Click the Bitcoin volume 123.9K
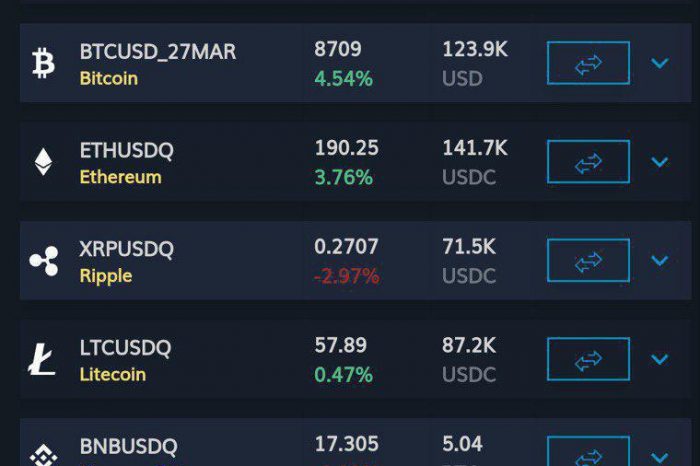 pos(475,49)
